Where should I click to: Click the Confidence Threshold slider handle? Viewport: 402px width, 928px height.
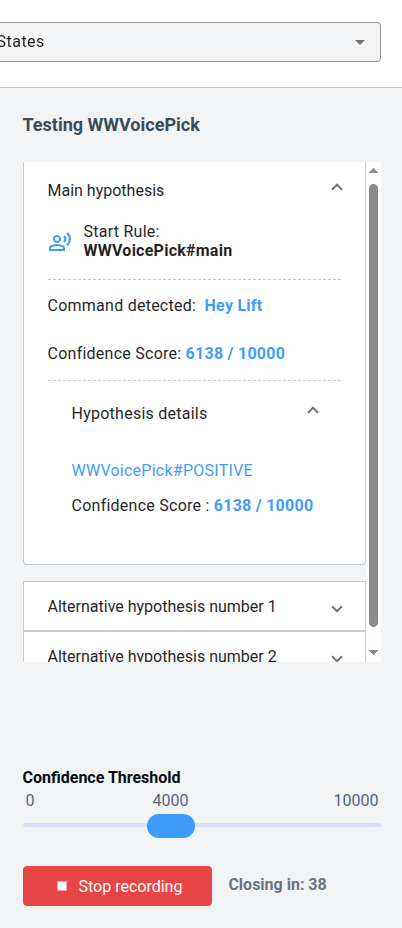click(171, 826)
